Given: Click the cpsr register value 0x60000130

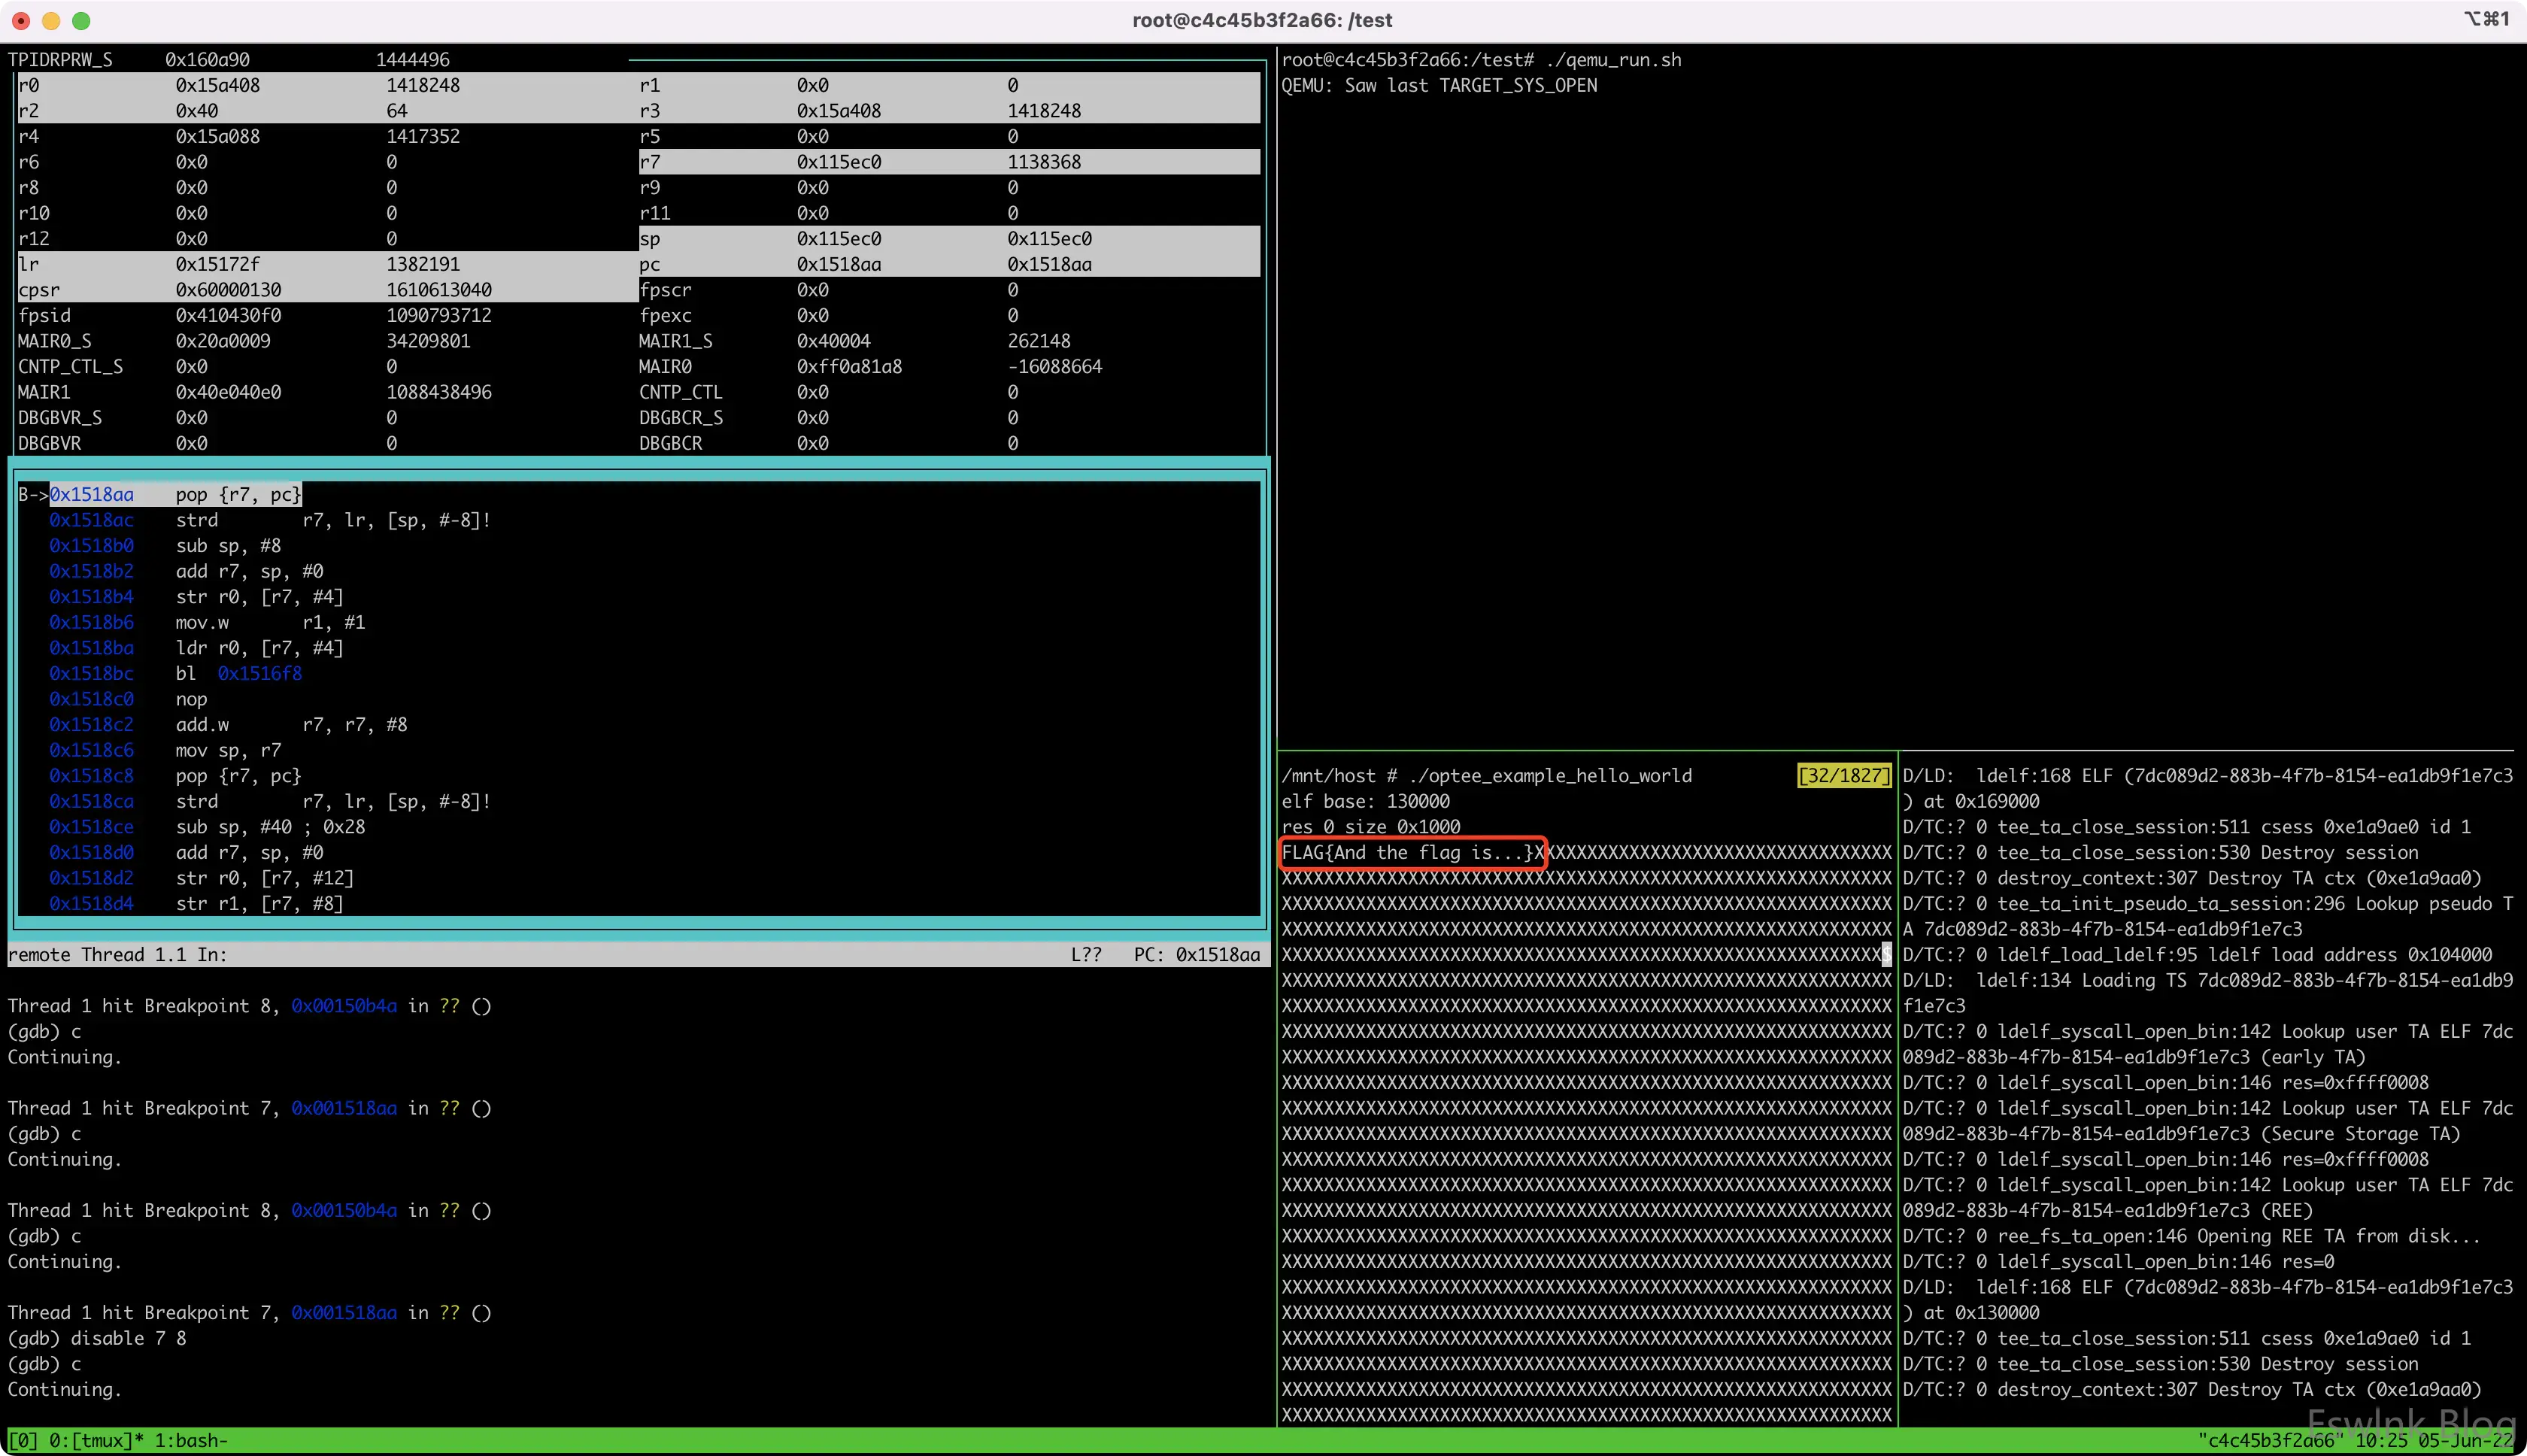Looking at the screenshot, I should (228, 290).
